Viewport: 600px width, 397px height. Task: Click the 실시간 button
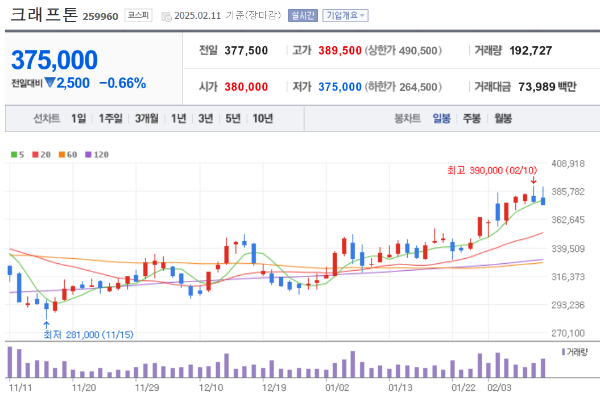click(303, 15)
